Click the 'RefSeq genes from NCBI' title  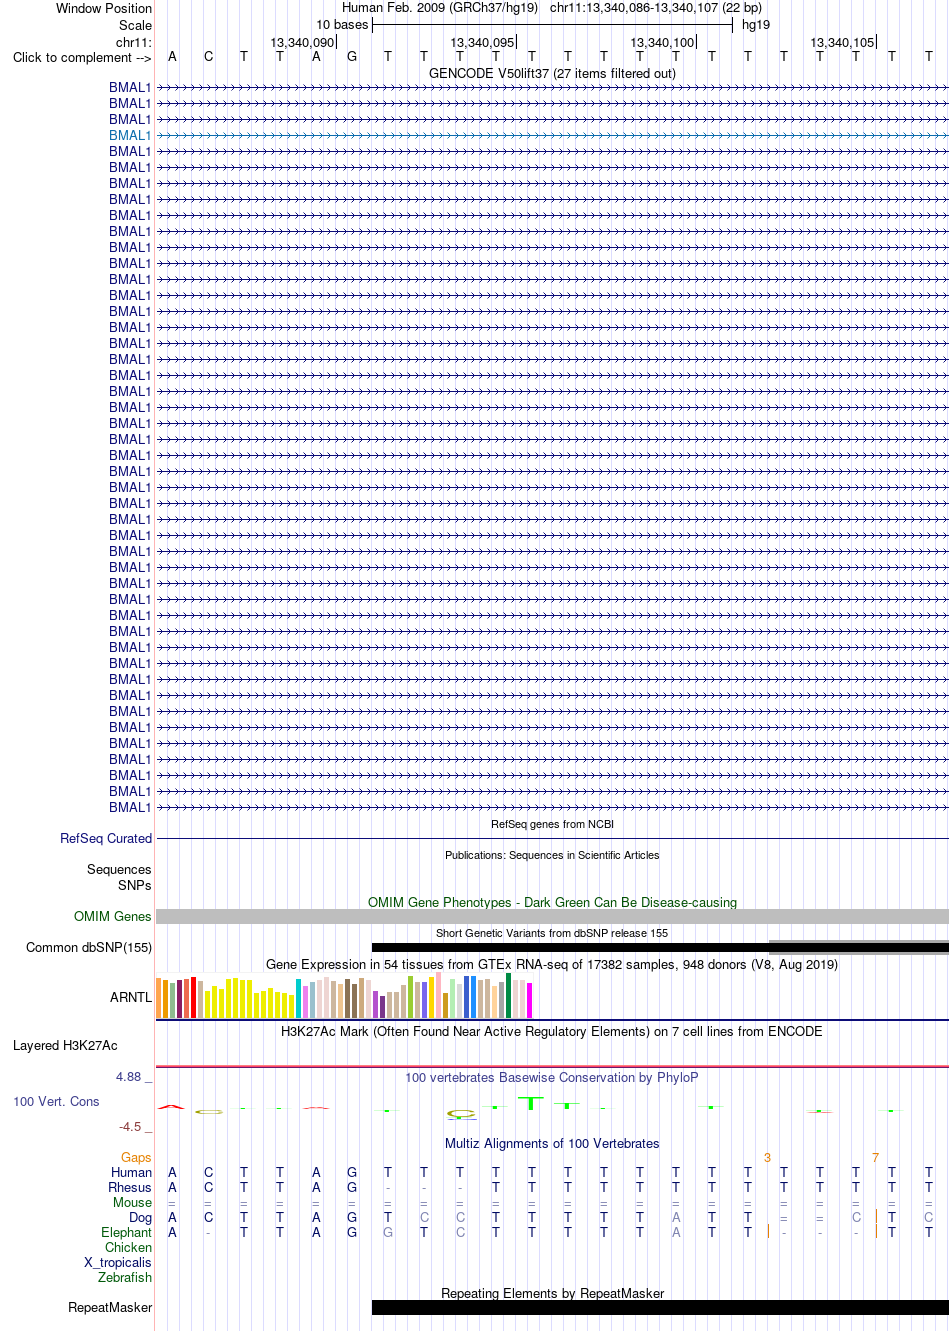552,824
